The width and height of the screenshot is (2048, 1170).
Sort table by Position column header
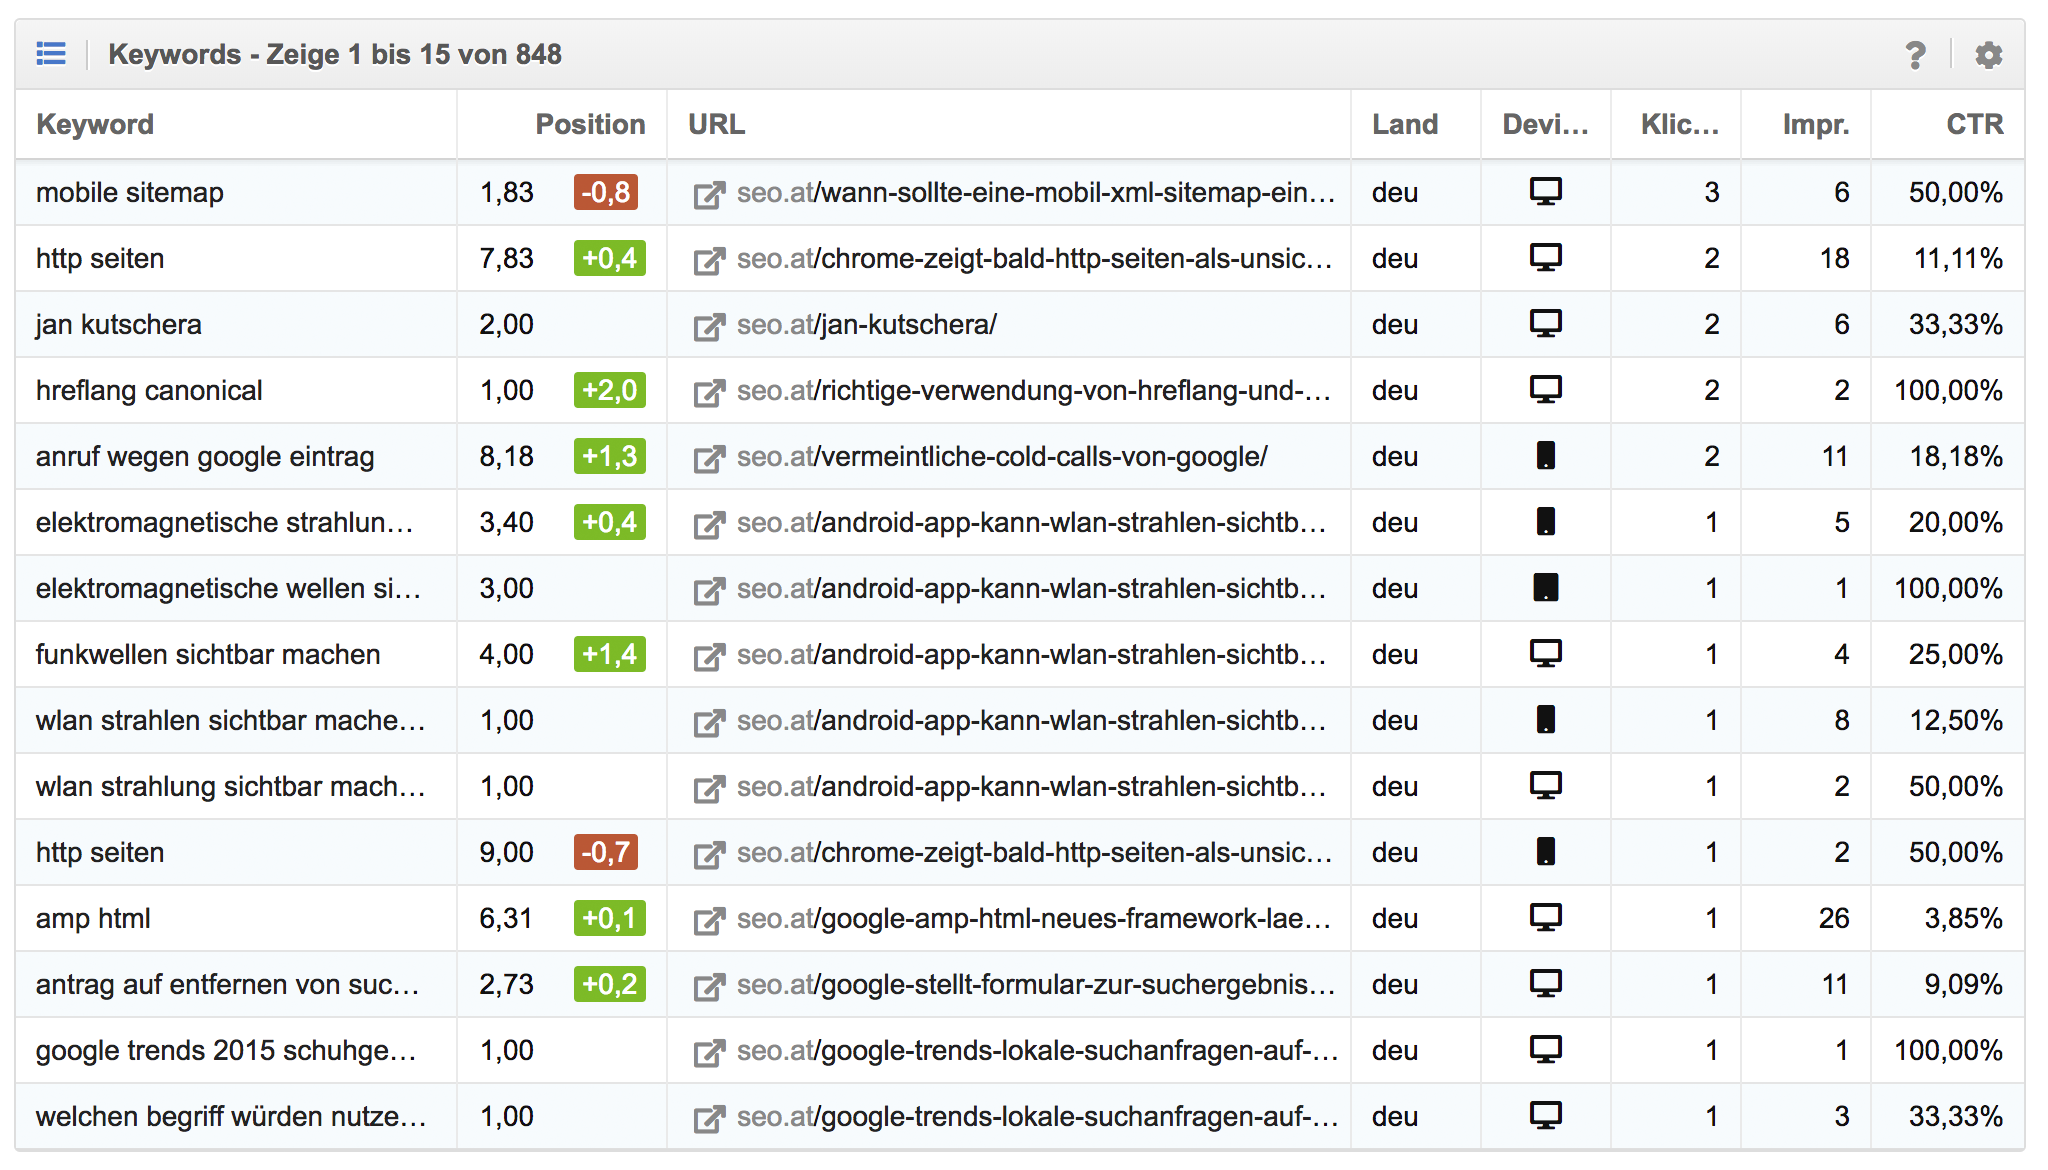click(x=590, y=124)
